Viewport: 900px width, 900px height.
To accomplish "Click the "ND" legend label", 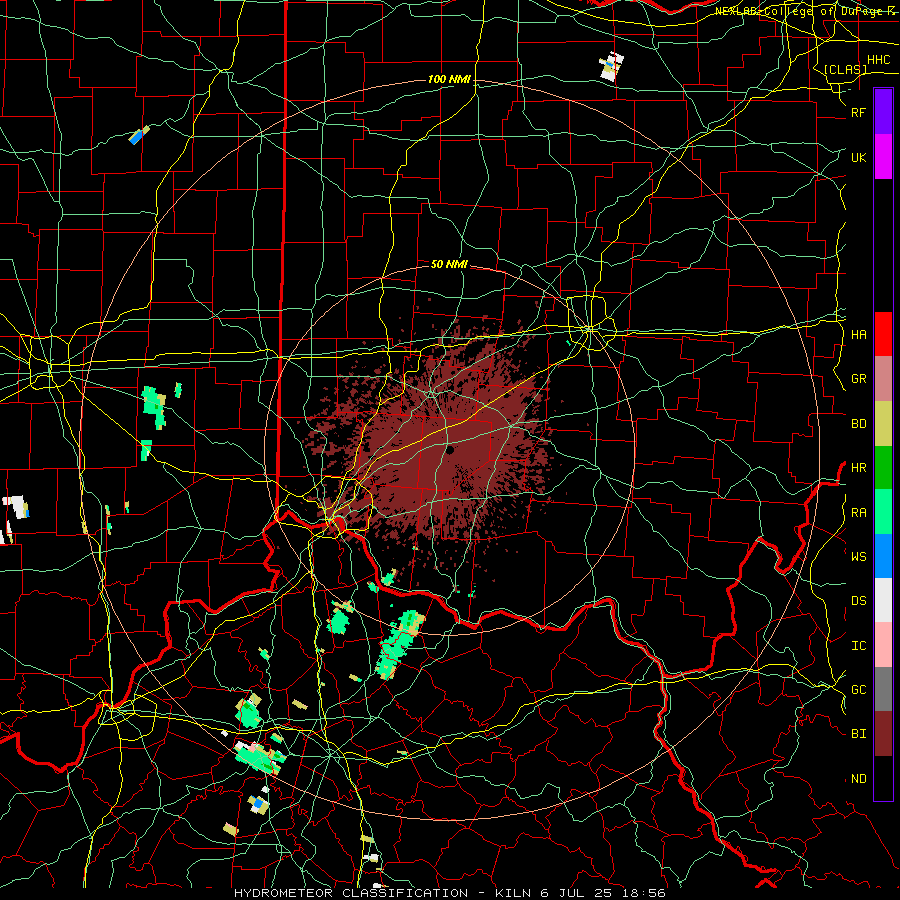I will (x=858, y=779).
